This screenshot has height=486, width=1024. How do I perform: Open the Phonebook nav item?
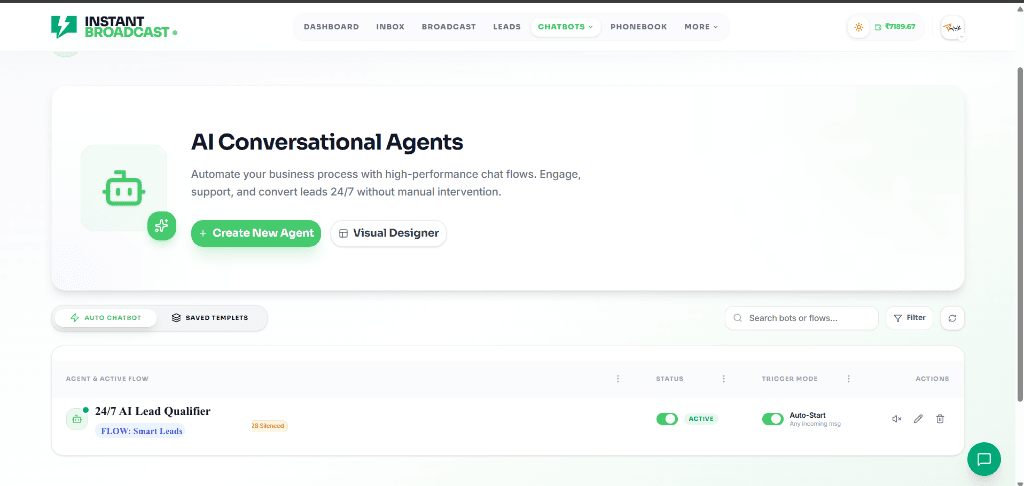coord(639,27)
